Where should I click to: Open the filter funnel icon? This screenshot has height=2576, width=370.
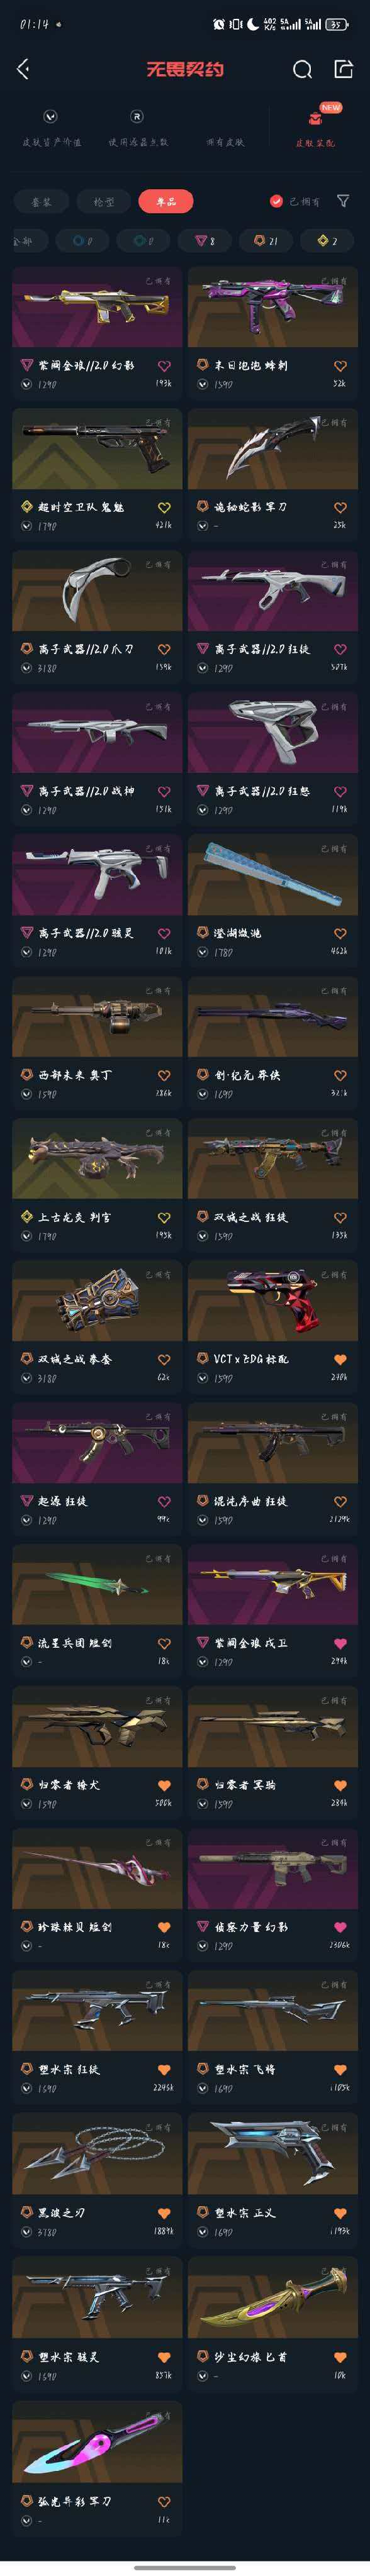point(343,201)
